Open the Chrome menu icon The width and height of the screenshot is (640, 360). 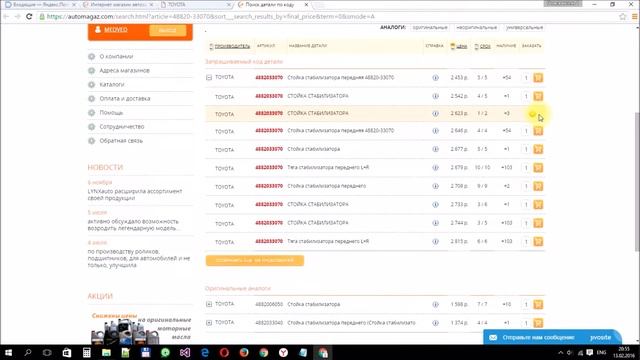[x=635, y=17]
